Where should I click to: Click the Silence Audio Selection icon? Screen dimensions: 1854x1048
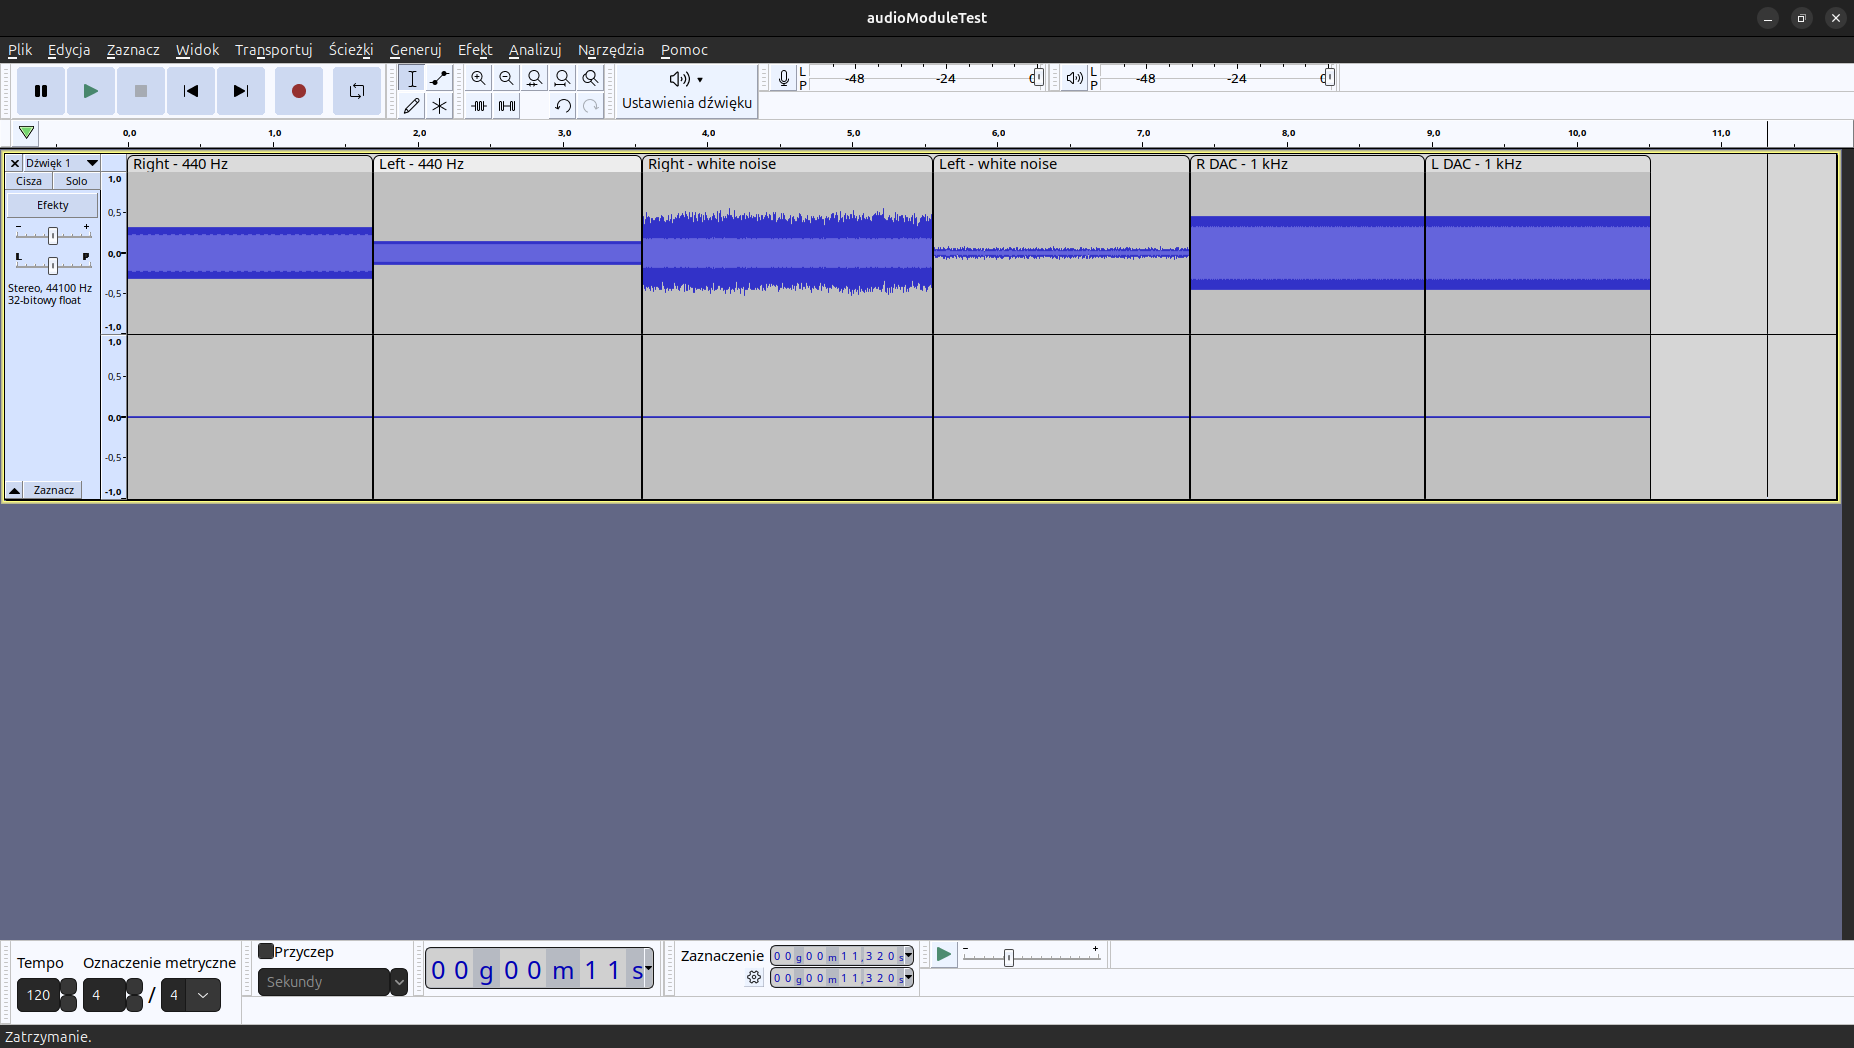click(x=507, y=106)
